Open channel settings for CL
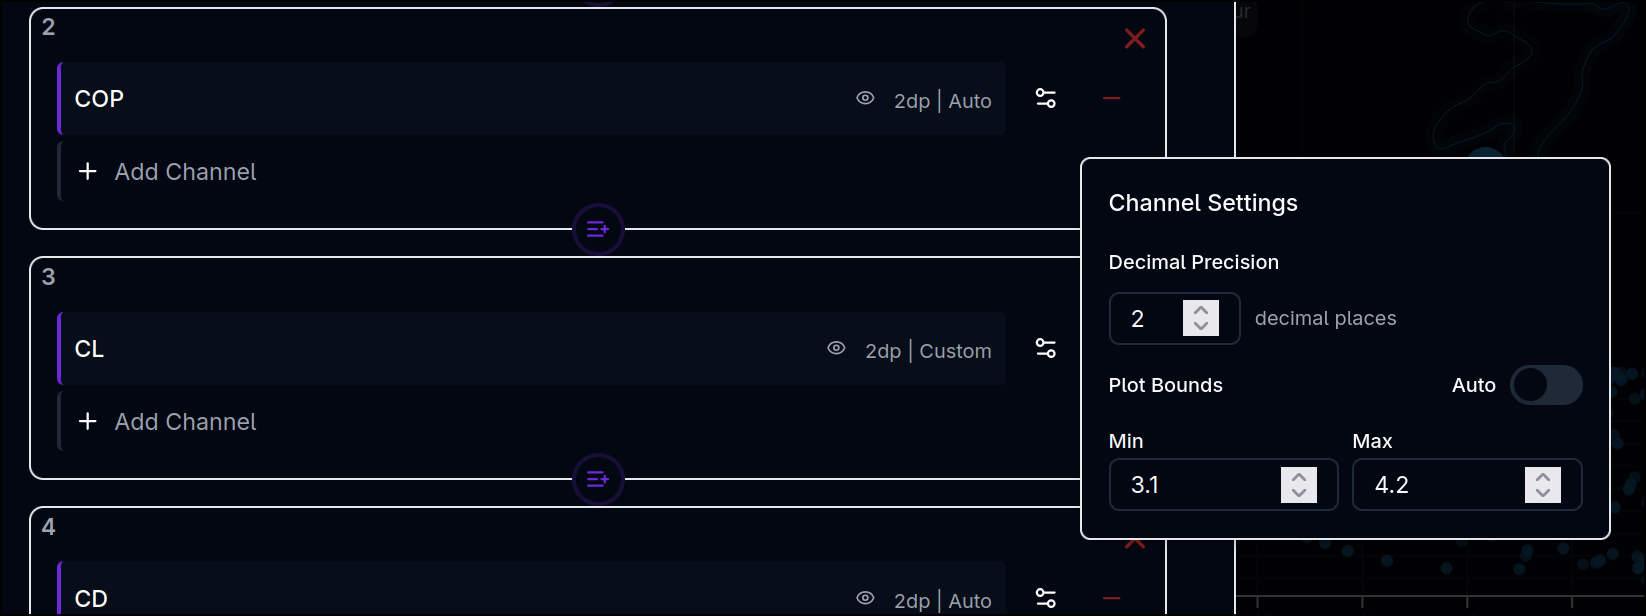This screenshot has width=1646, height=616. coord(1046,349)
